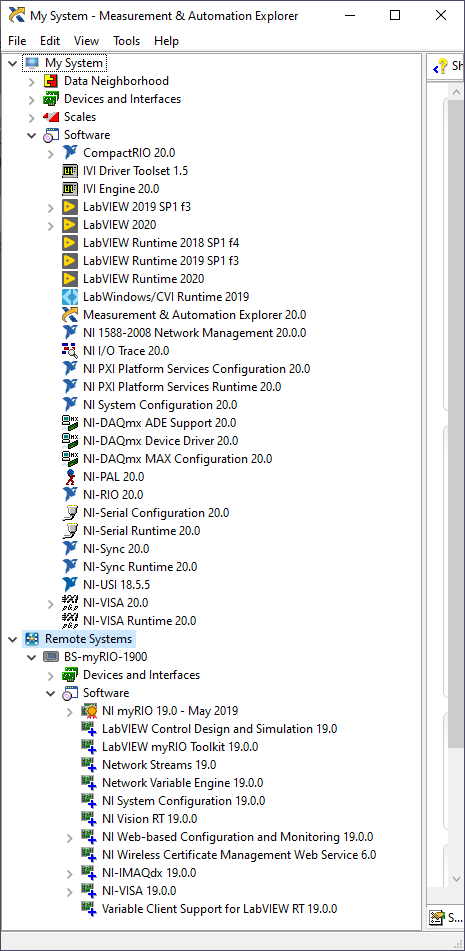Viewport: 465px width, 951px height.
Task: Collapse the My System Software node
Action: 32,135
